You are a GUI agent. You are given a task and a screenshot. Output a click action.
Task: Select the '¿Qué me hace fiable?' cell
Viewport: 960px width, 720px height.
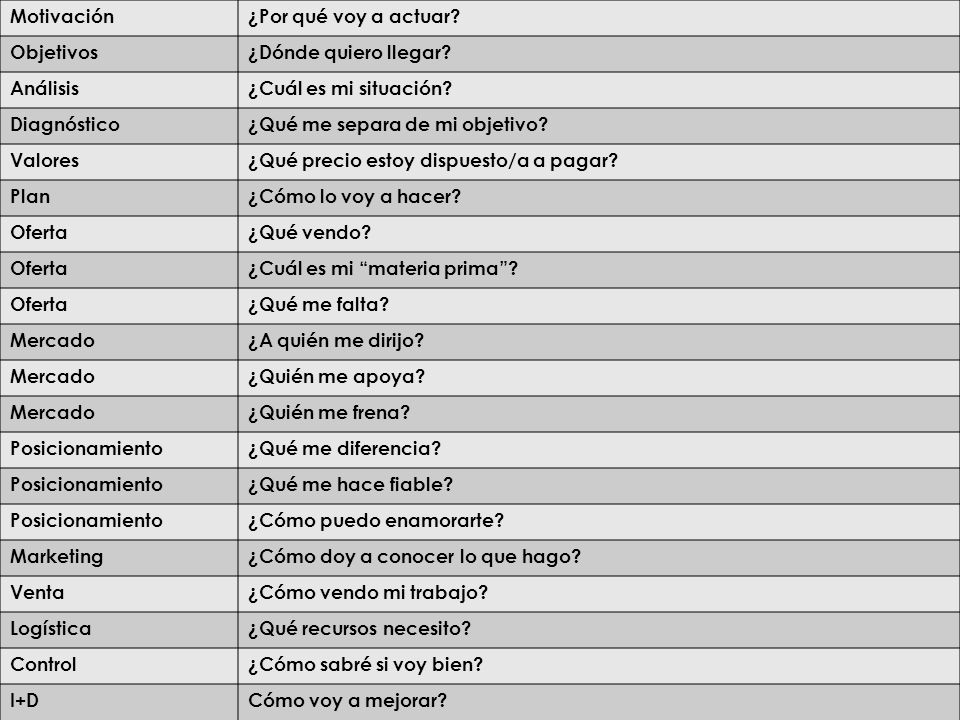[599, 486]
